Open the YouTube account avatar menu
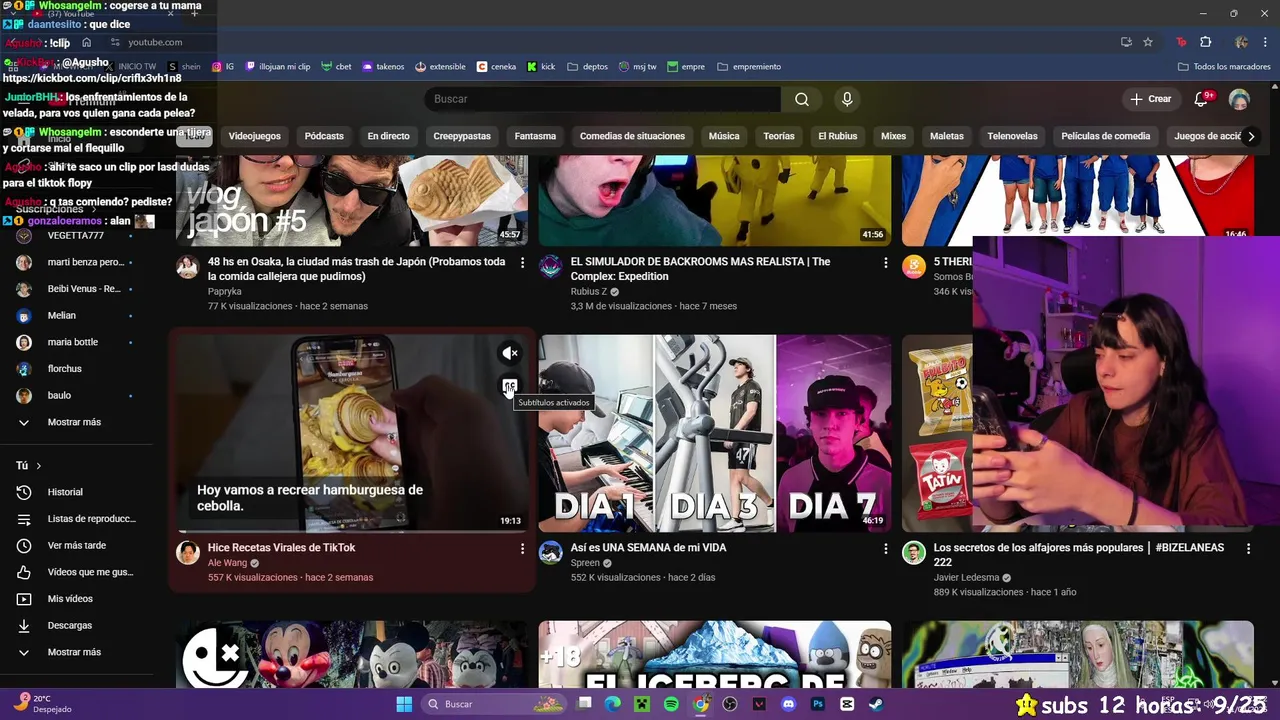 coord(1239,99)
